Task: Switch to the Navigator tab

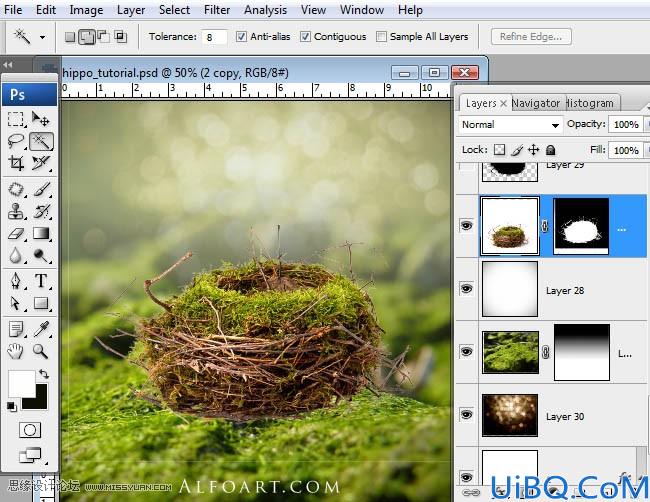Action: click(x=536, y=103)
